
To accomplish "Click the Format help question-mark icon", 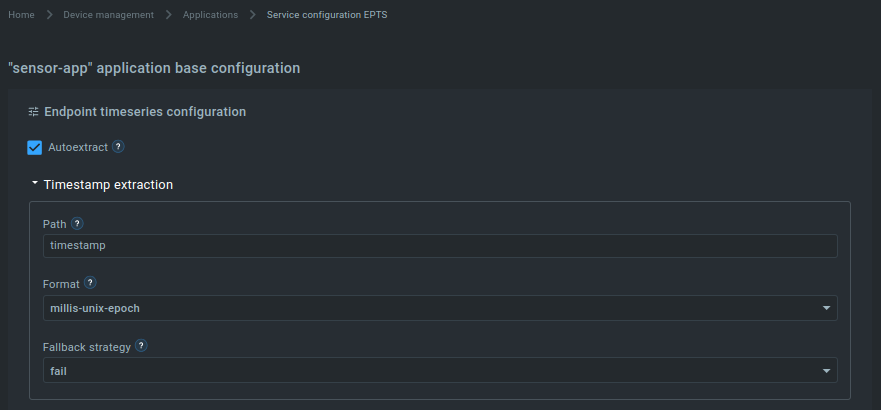I will [x=90, y=283].
